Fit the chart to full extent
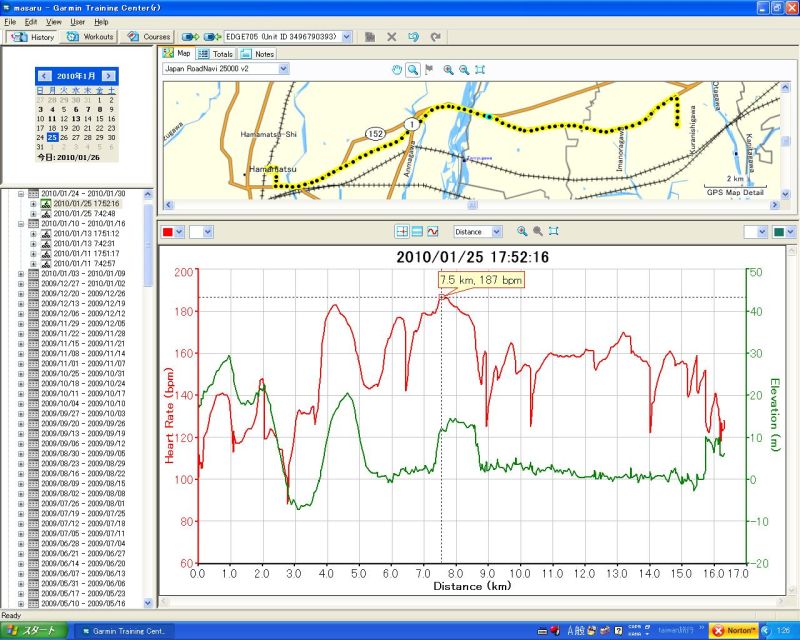 554,231
